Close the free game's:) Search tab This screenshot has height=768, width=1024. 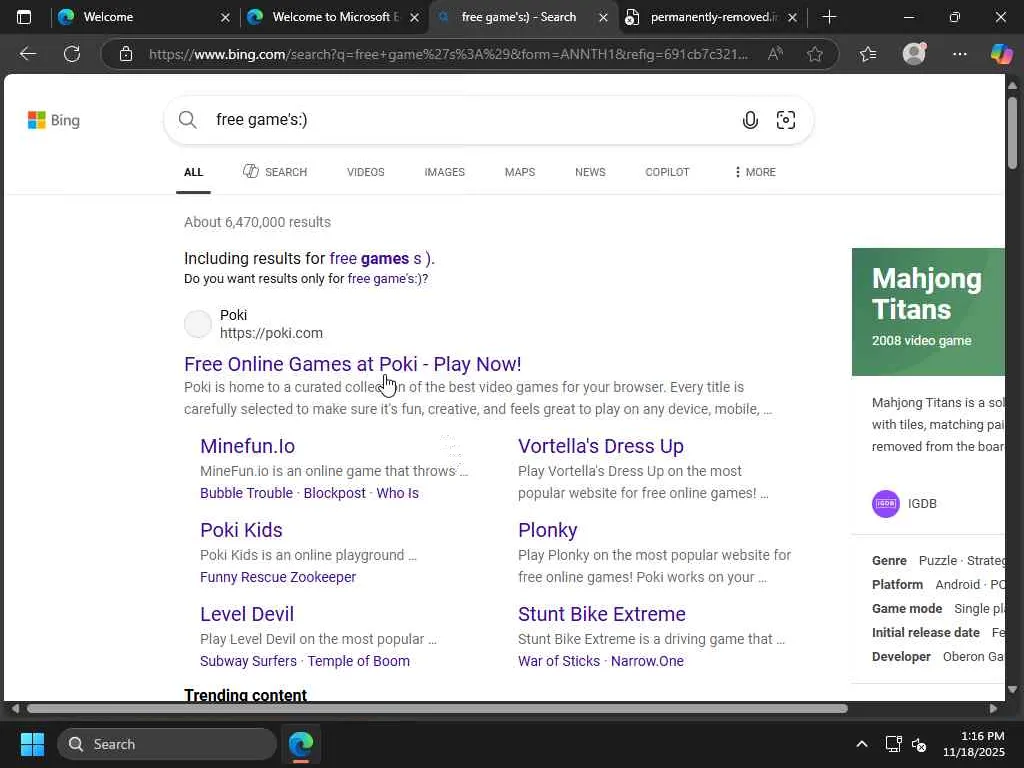[603, 18]
